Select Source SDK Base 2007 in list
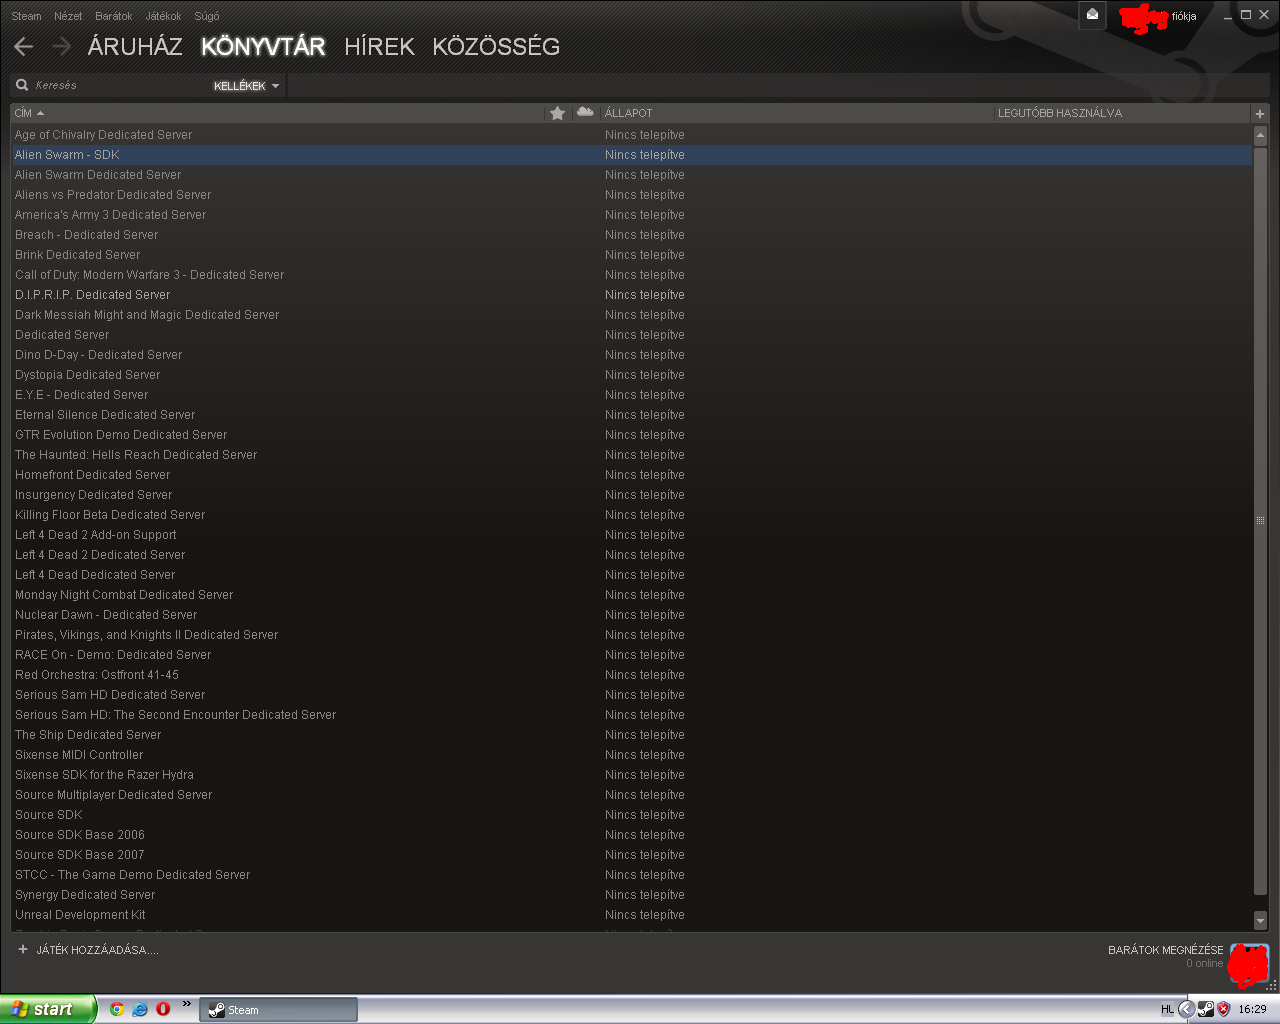This screenshot has width=1280, height=1024. (80, 855)
